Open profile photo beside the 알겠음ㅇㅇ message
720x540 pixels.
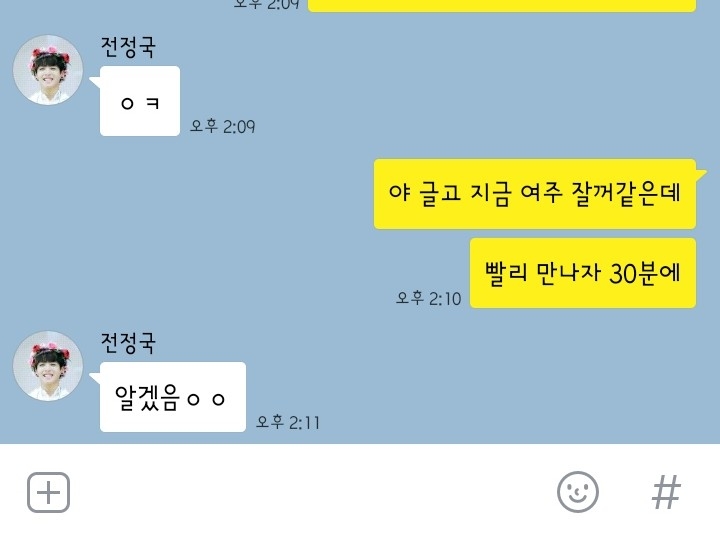tap(48, 366)
